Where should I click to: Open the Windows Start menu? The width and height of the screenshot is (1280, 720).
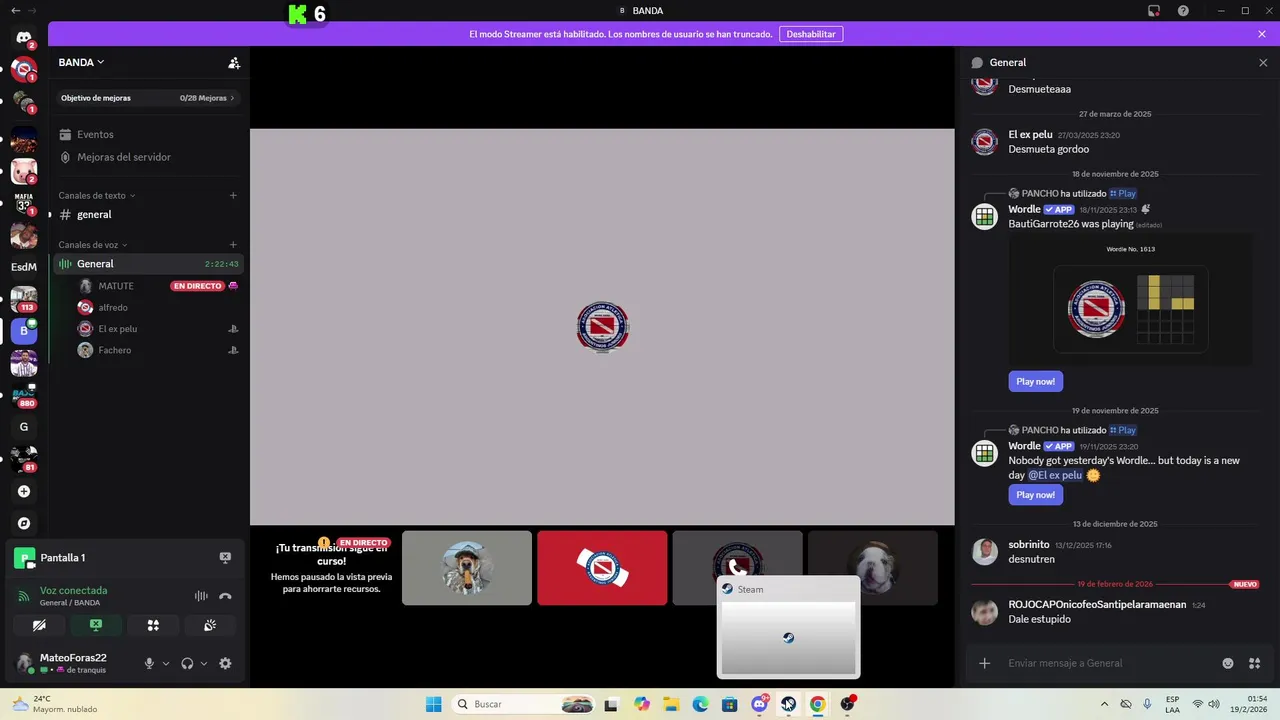pyautogui.click(x=434, y=704)
